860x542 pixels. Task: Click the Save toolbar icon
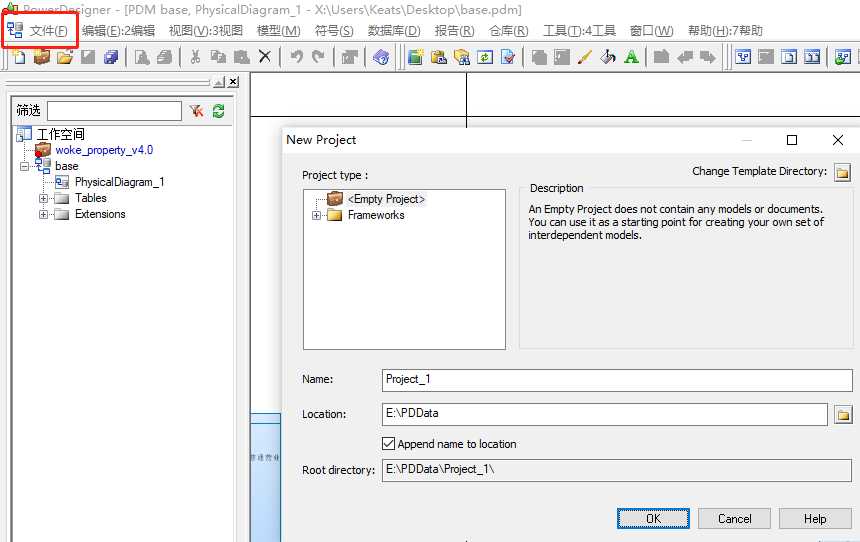88,57
